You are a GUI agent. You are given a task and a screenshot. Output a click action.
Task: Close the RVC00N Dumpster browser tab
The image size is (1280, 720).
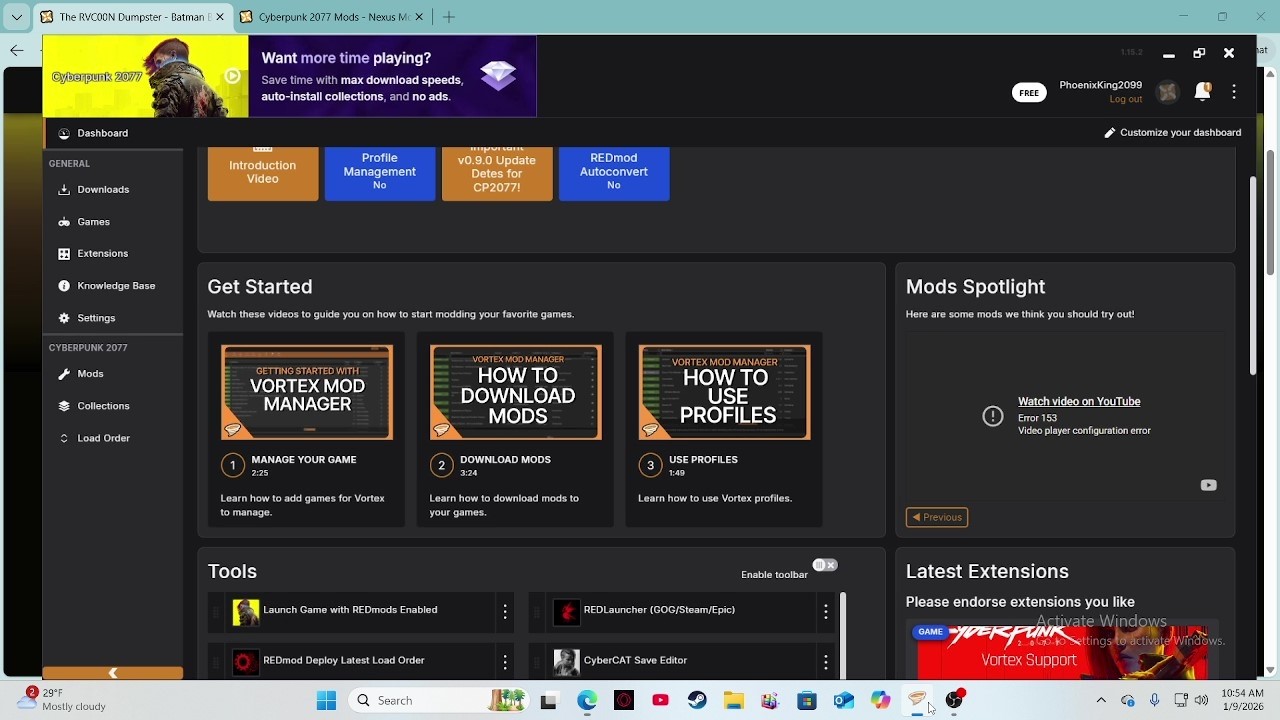219,17
